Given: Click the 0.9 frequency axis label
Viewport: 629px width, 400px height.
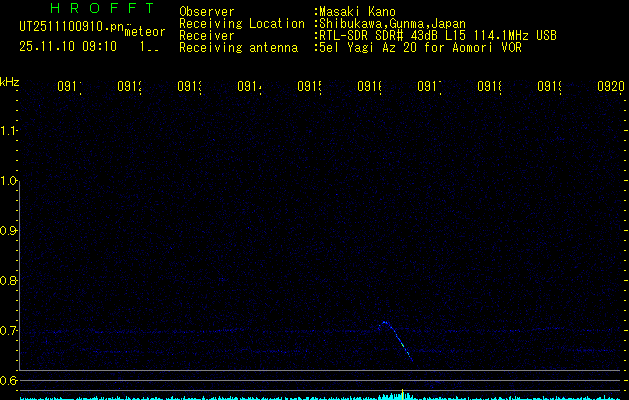Looking at the screenshot, I should pos(9,231).
